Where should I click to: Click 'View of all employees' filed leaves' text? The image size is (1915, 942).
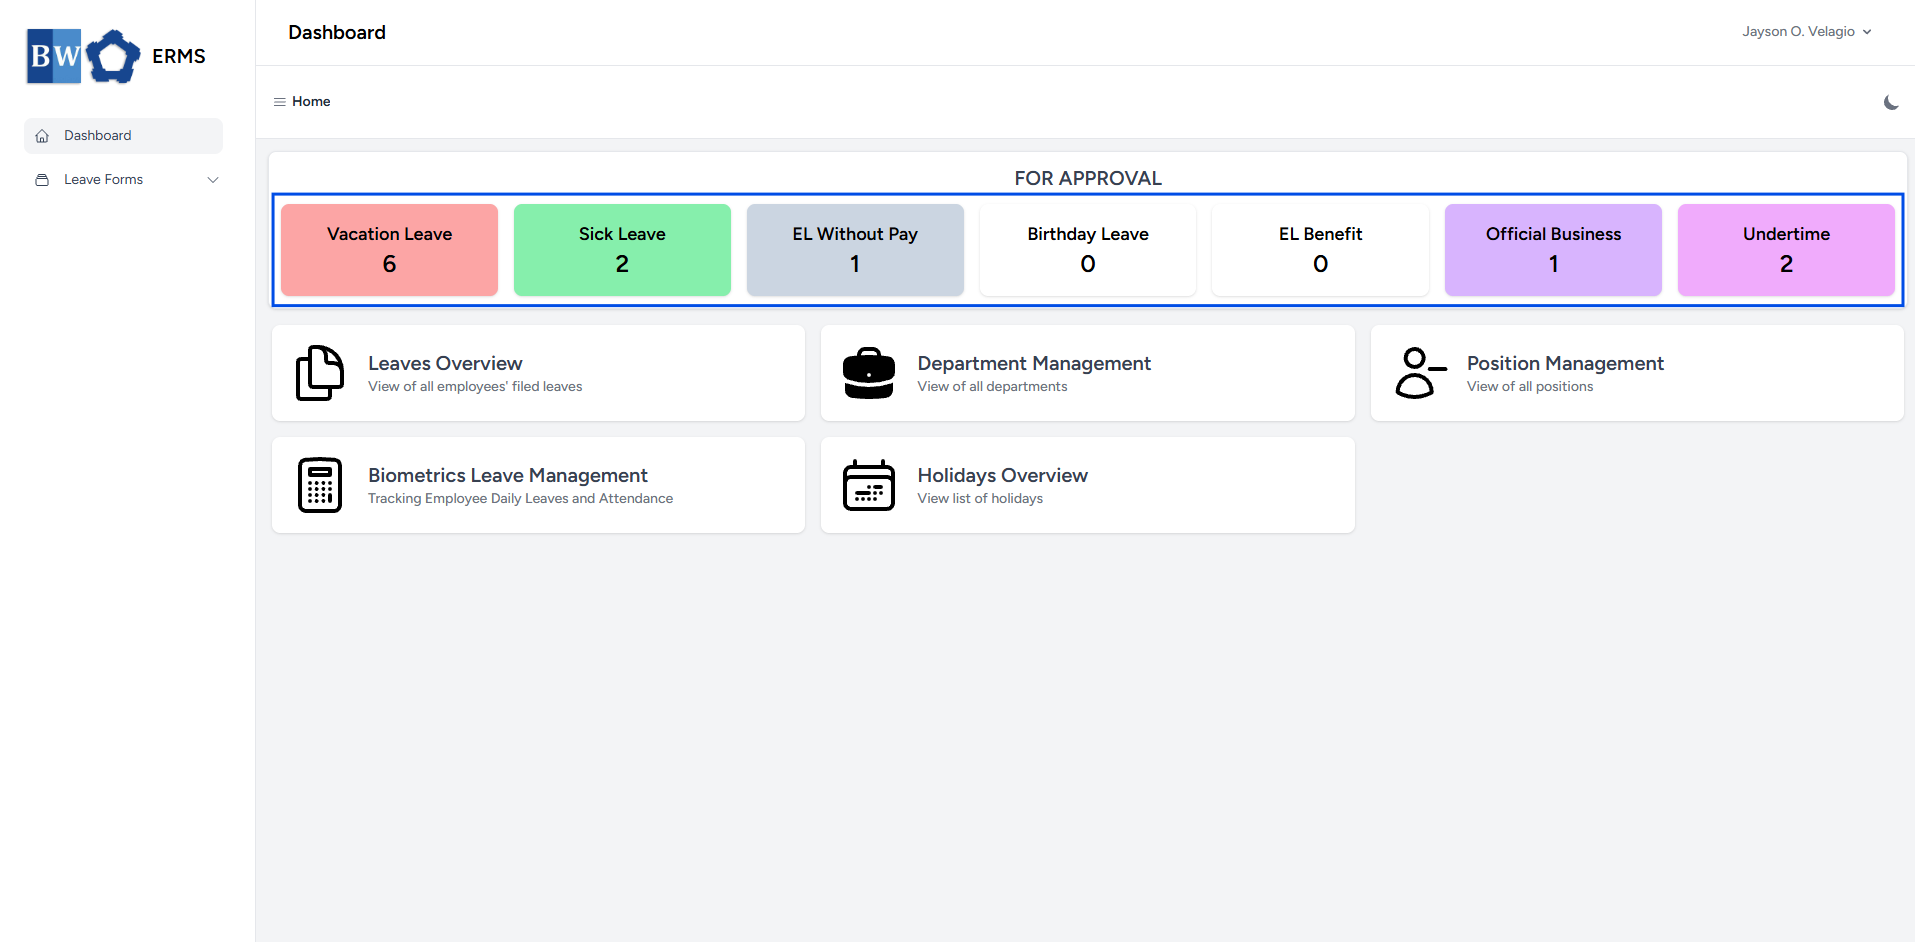[x=475, y=387]
